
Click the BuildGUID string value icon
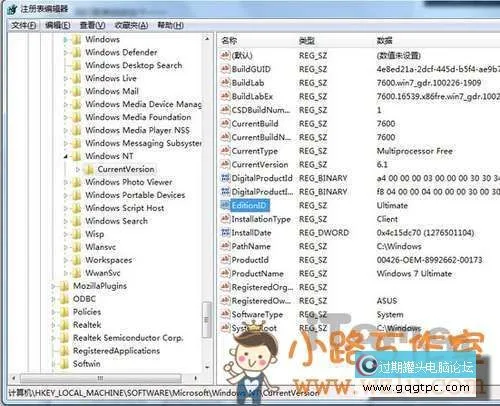point(225,69)
